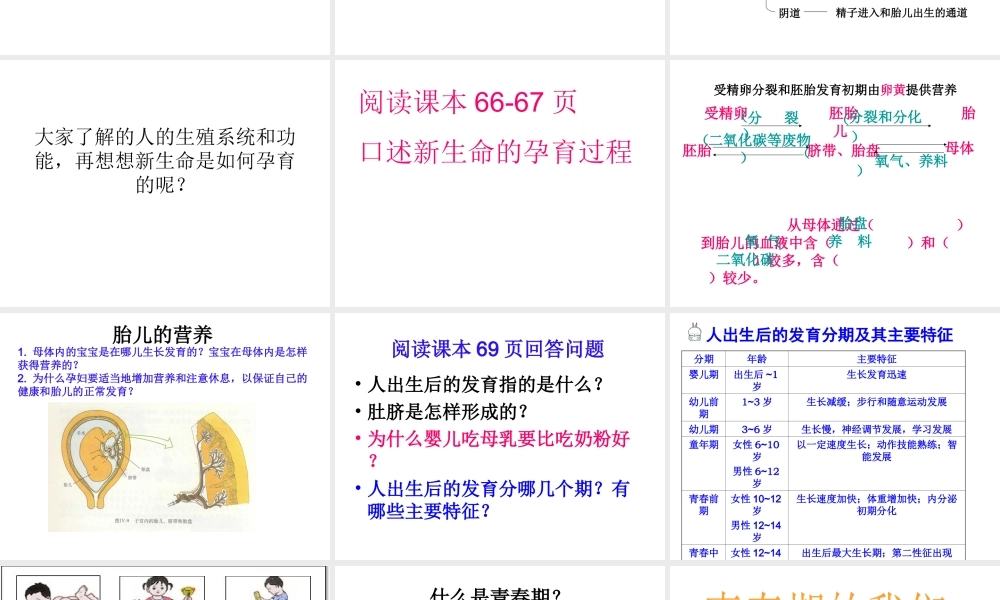Click the text '脐带、胎盘' in the diagram
Image resolution: width=1000 pixels, height=600 pixels.
click(843, 151)
